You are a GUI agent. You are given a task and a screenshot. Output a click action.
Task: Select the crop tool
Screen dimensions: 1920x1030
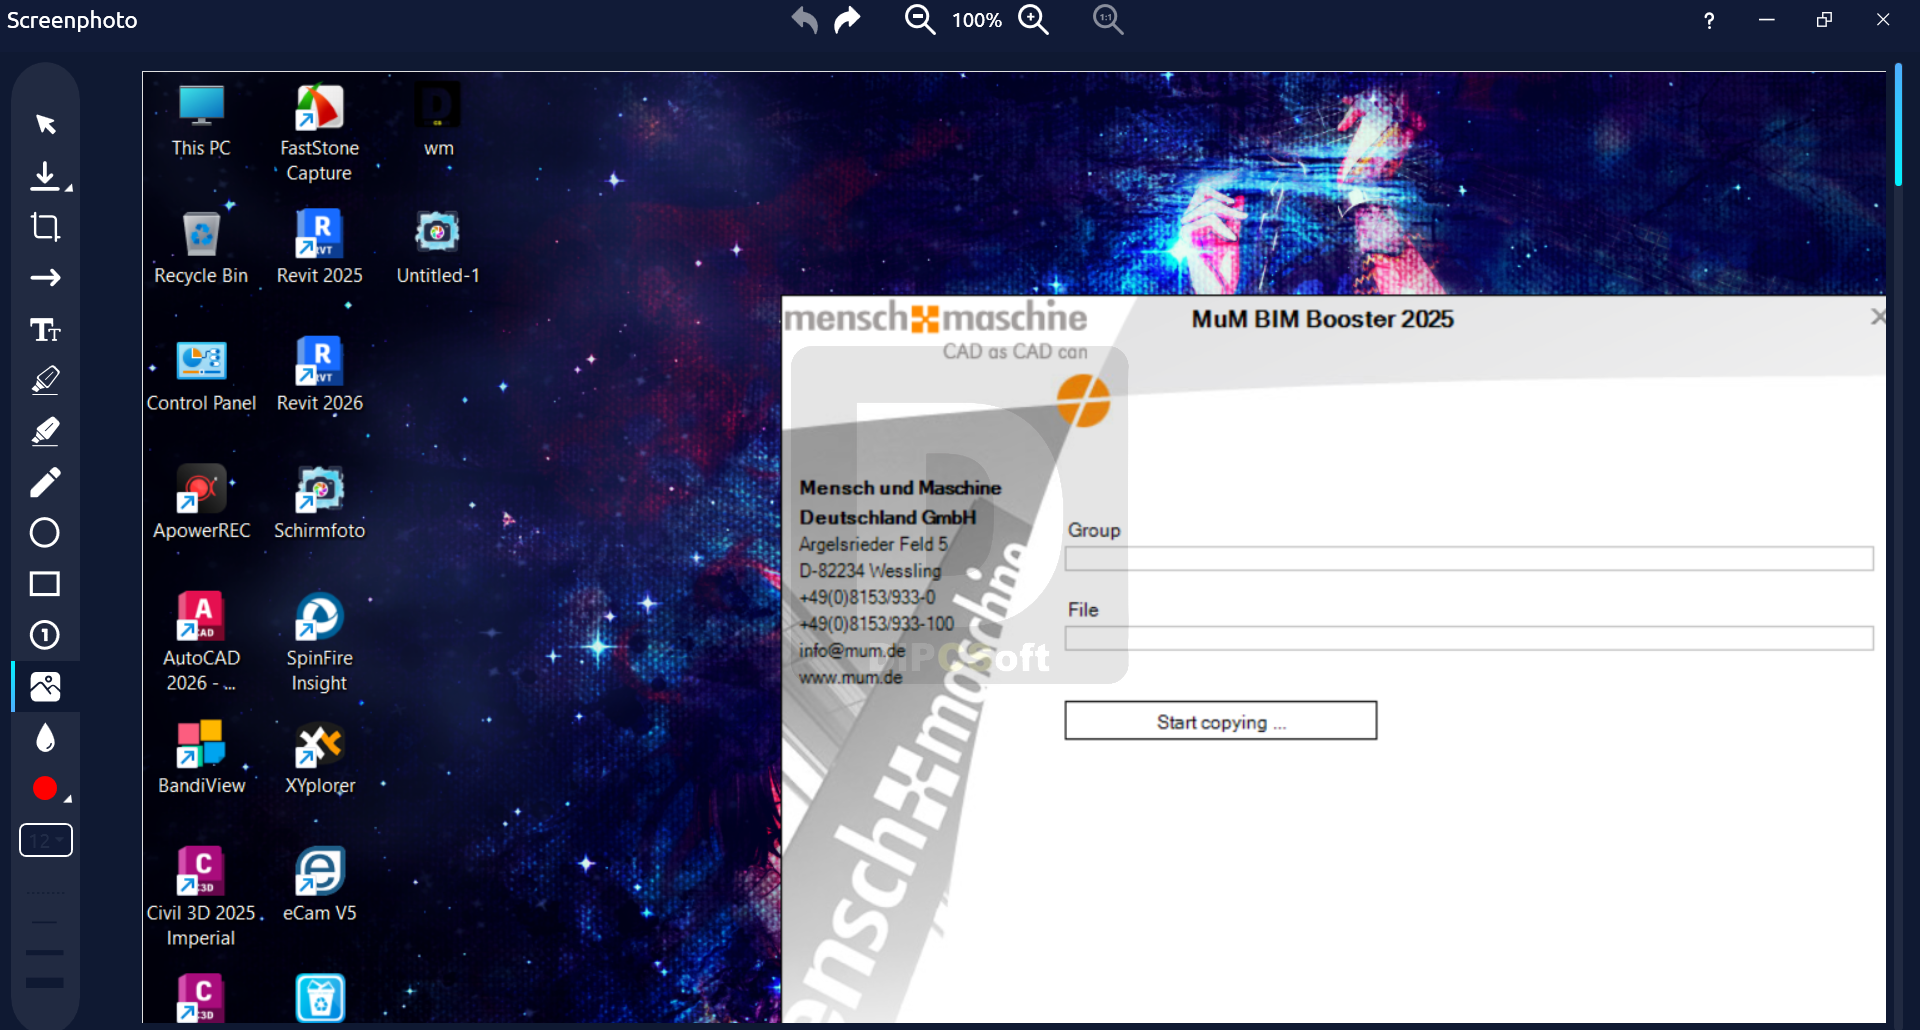[x=45, y=227]
